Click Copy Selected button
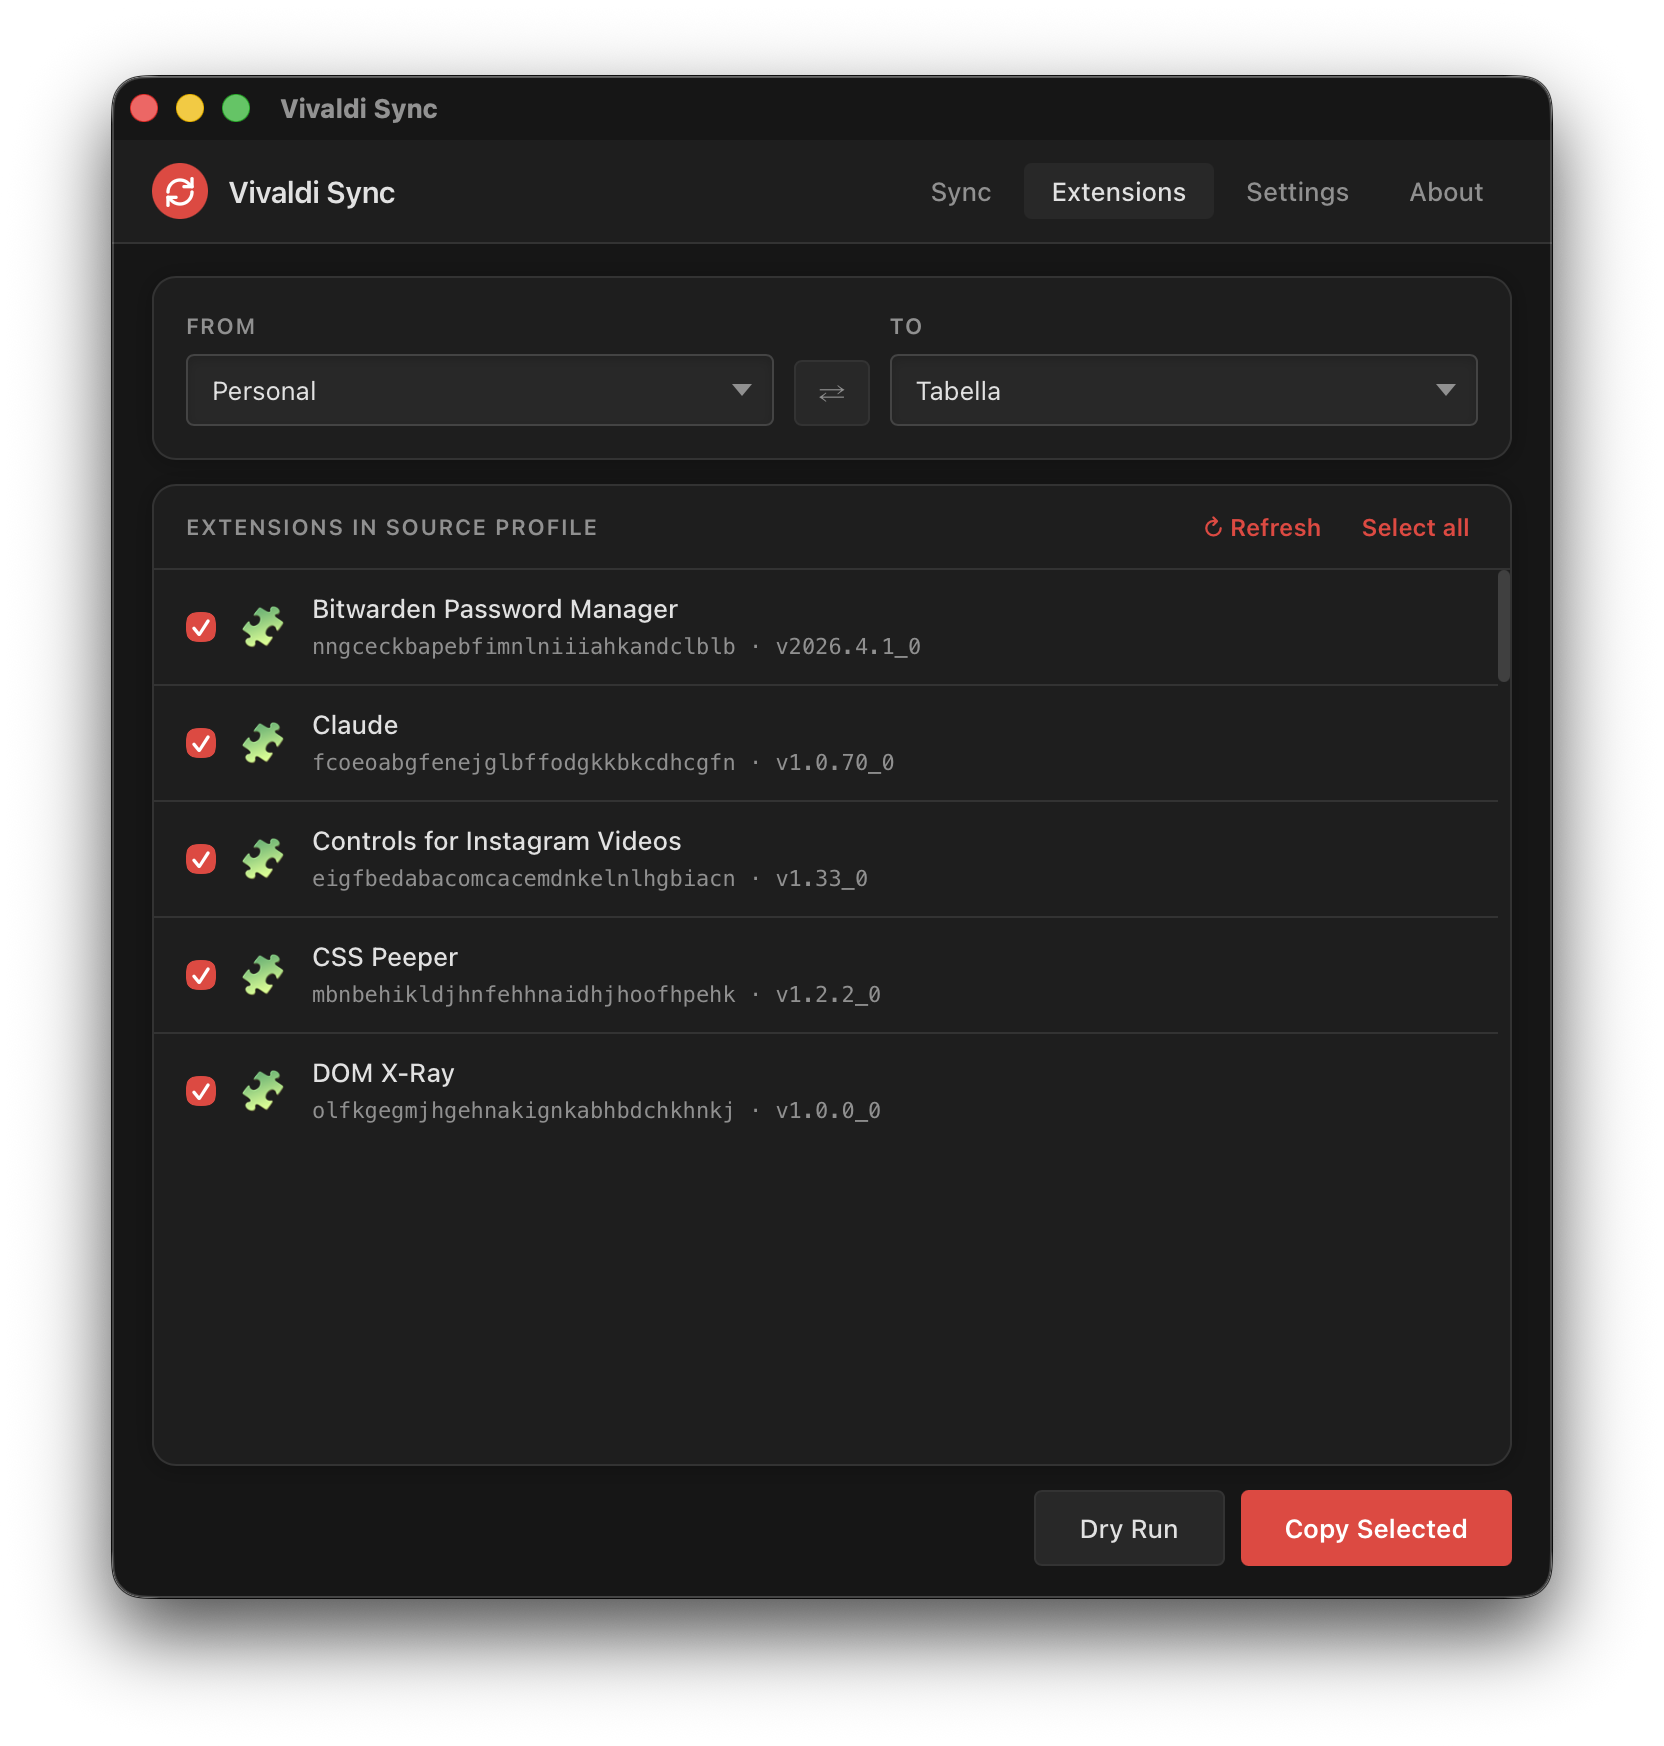Viewport: 1664px width, 1746px height. click(1376, 1528)
